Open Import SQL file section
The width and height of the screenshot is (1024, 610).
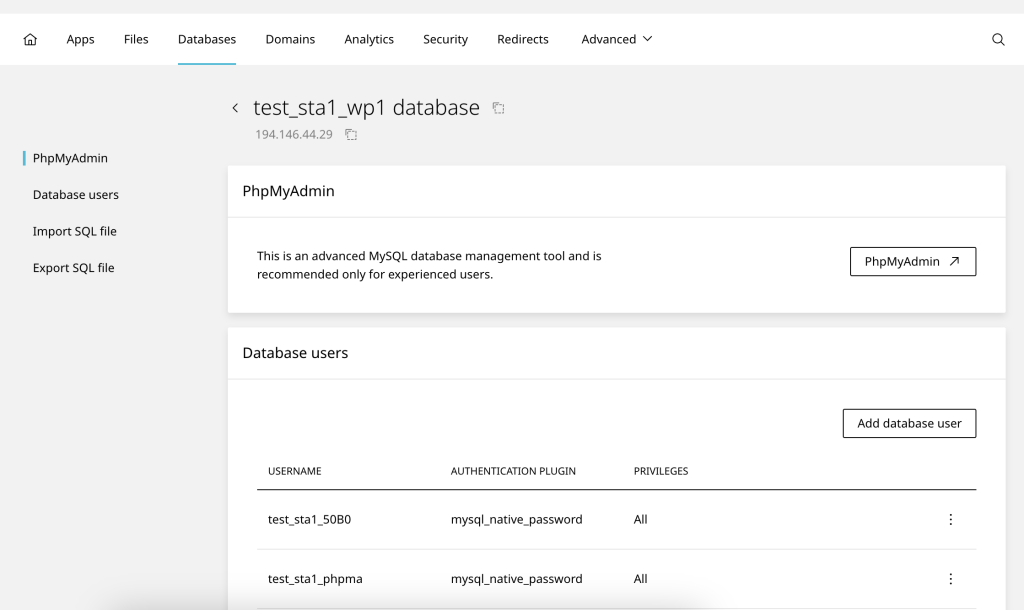[74, 231]
